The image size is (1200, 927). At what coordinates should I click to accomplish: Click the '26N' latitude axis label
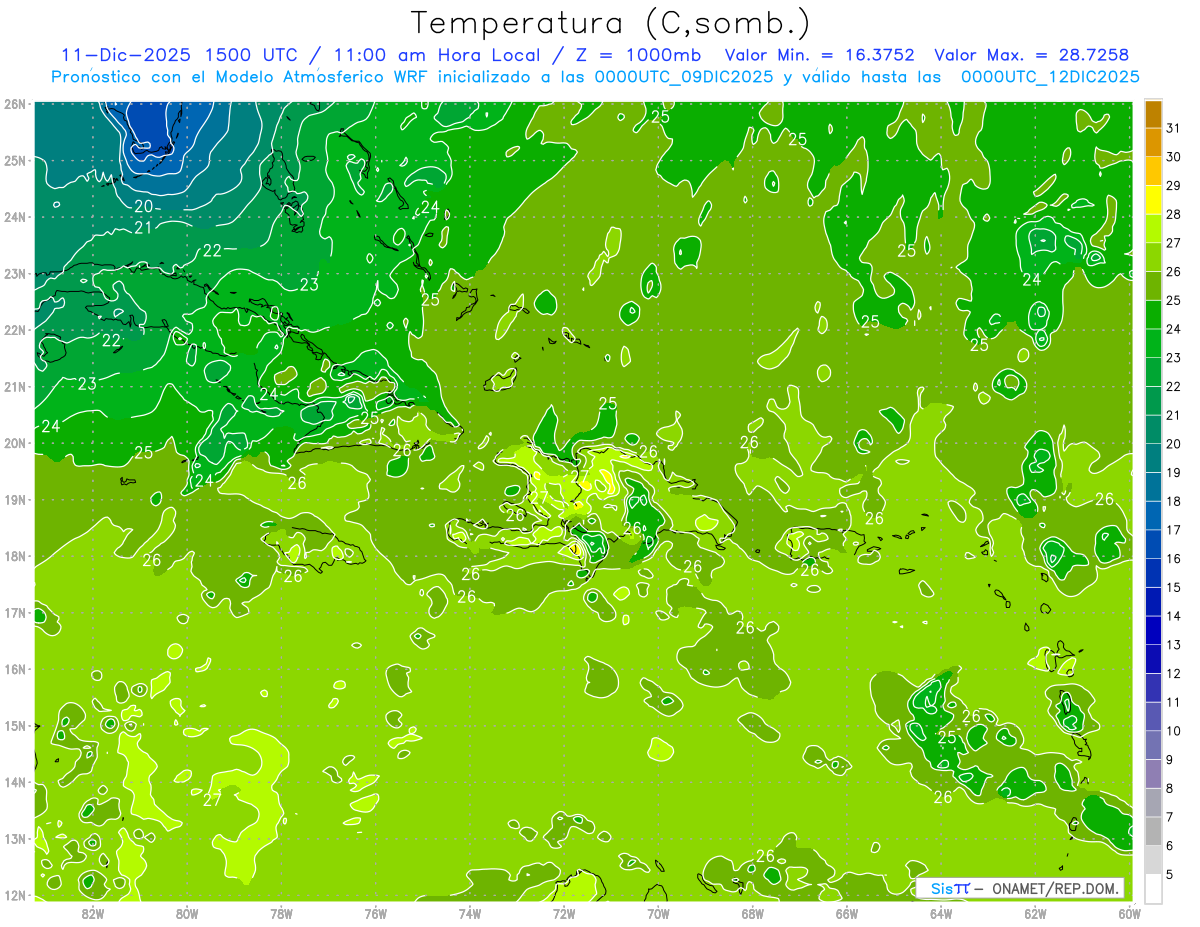15,104
